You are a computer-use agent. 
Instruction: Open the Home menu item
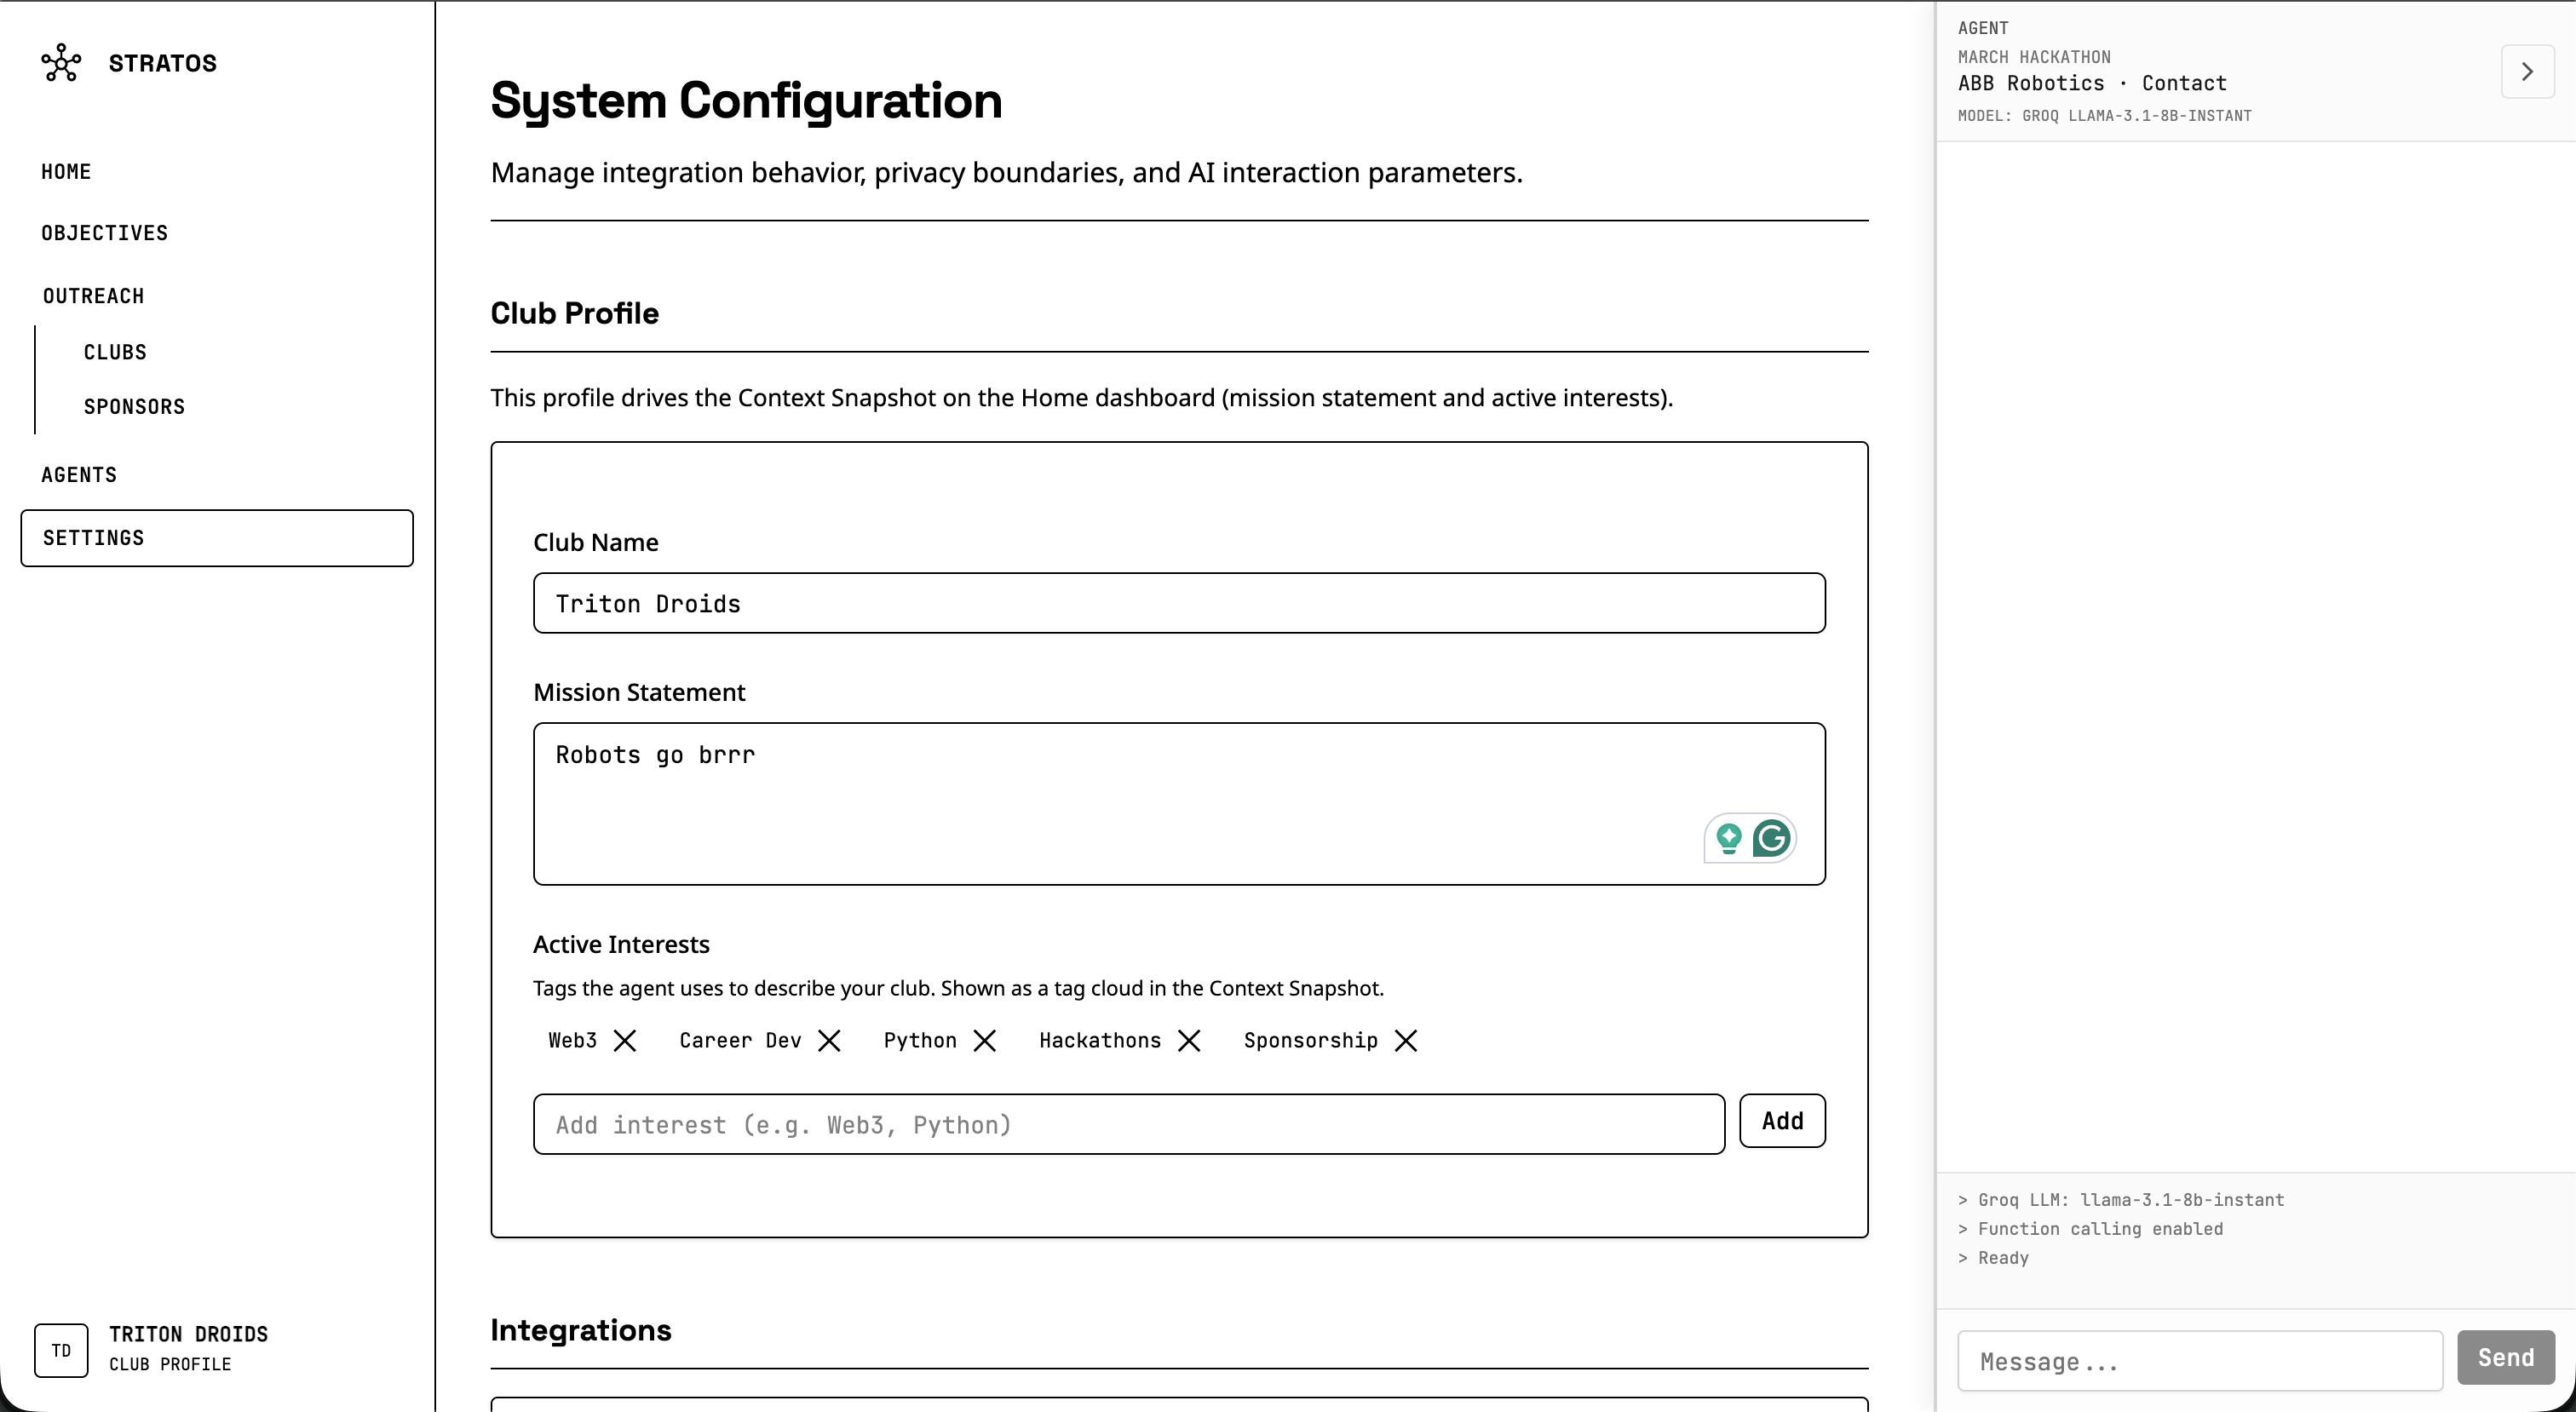click(66, 172)
